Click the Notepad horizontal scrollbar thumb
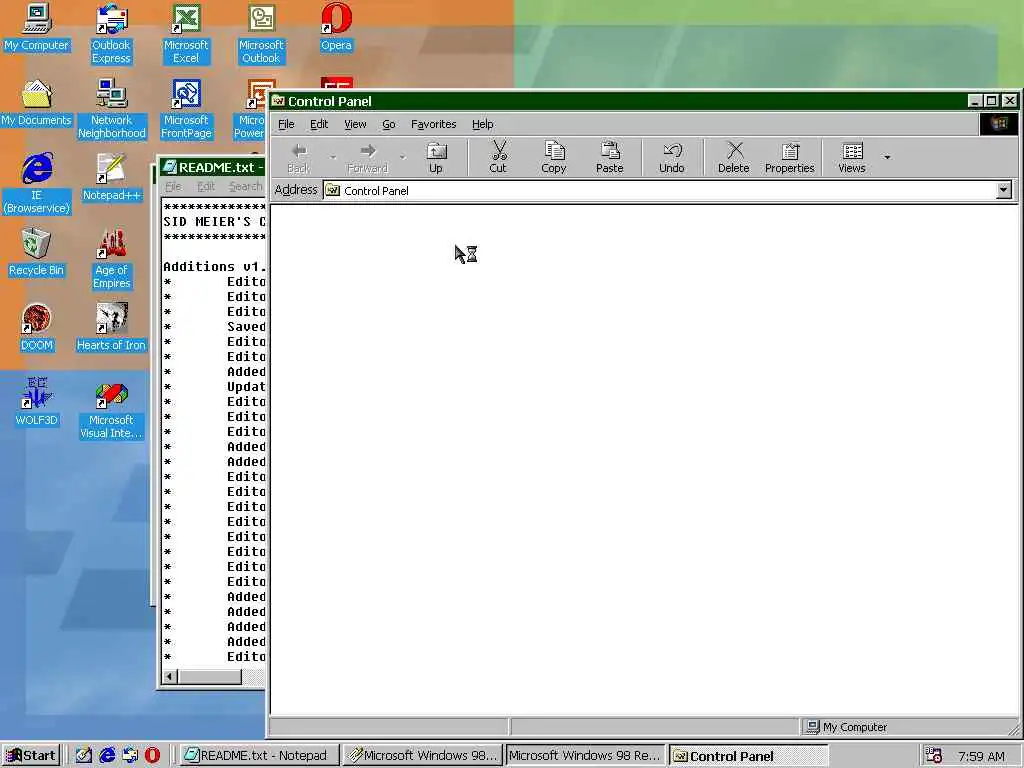 pos(210,677)
